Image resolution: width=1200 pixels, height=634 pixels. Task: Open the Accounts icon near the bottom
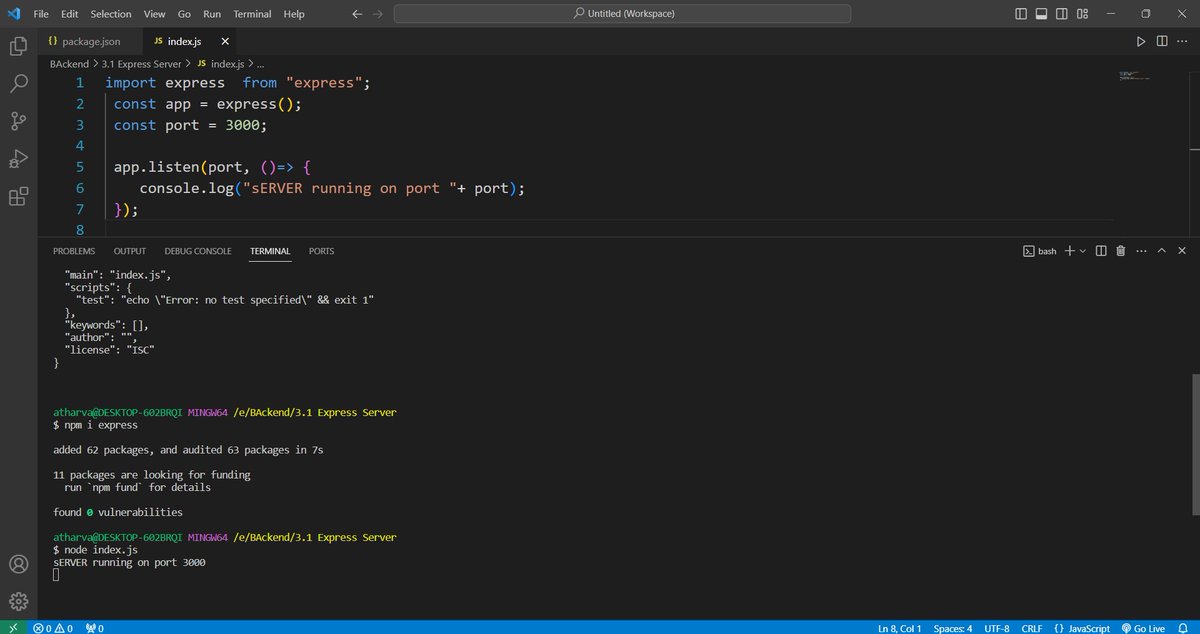click(18, 563)
